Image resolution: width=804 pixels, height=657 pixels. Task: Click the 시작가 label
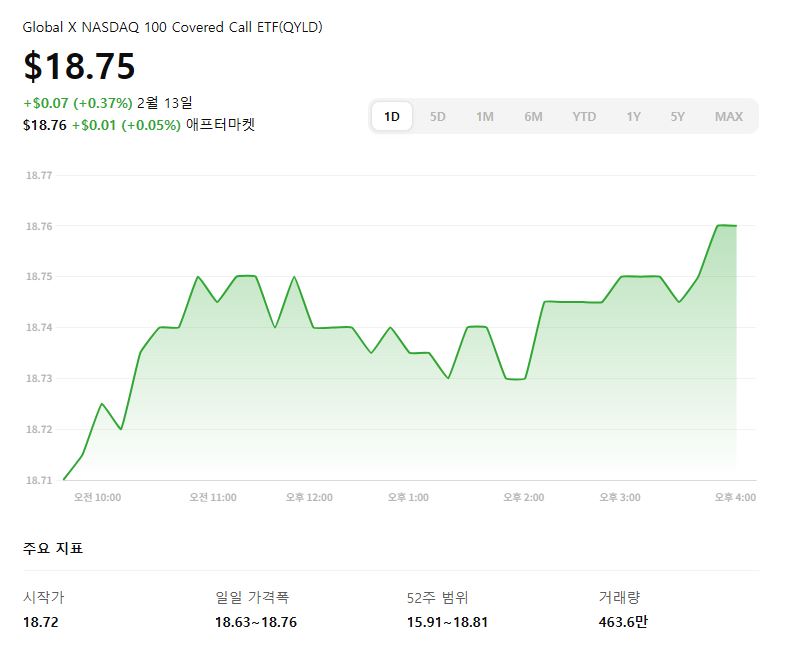click(x=44, y=598)
